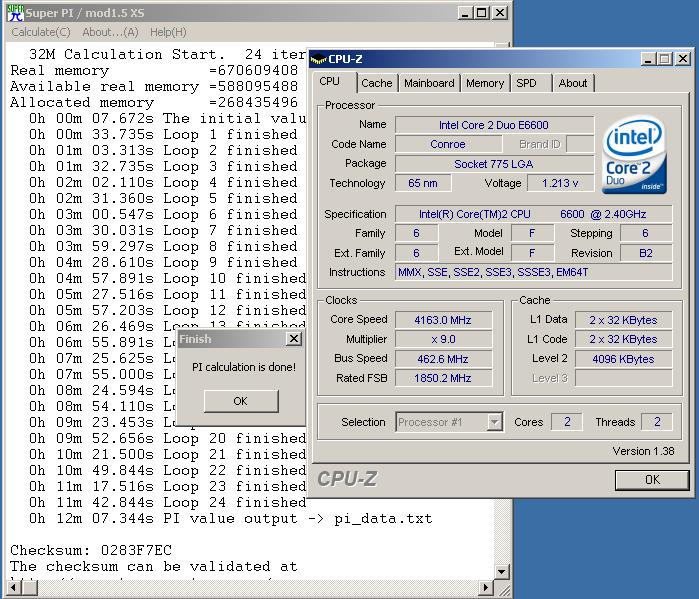Close the CPU-Z window
This screenshot has width=699, height=599.
[683, 59]
